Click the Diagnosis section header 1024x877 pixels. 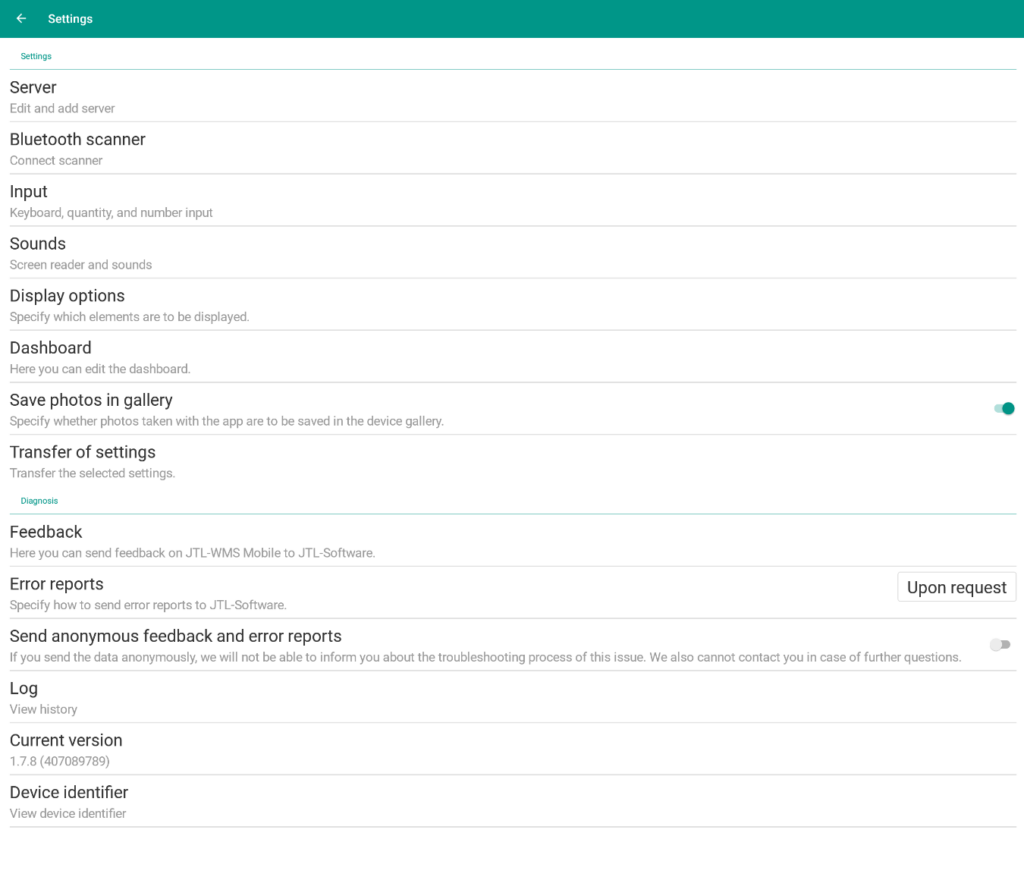(x=39, y=500)
